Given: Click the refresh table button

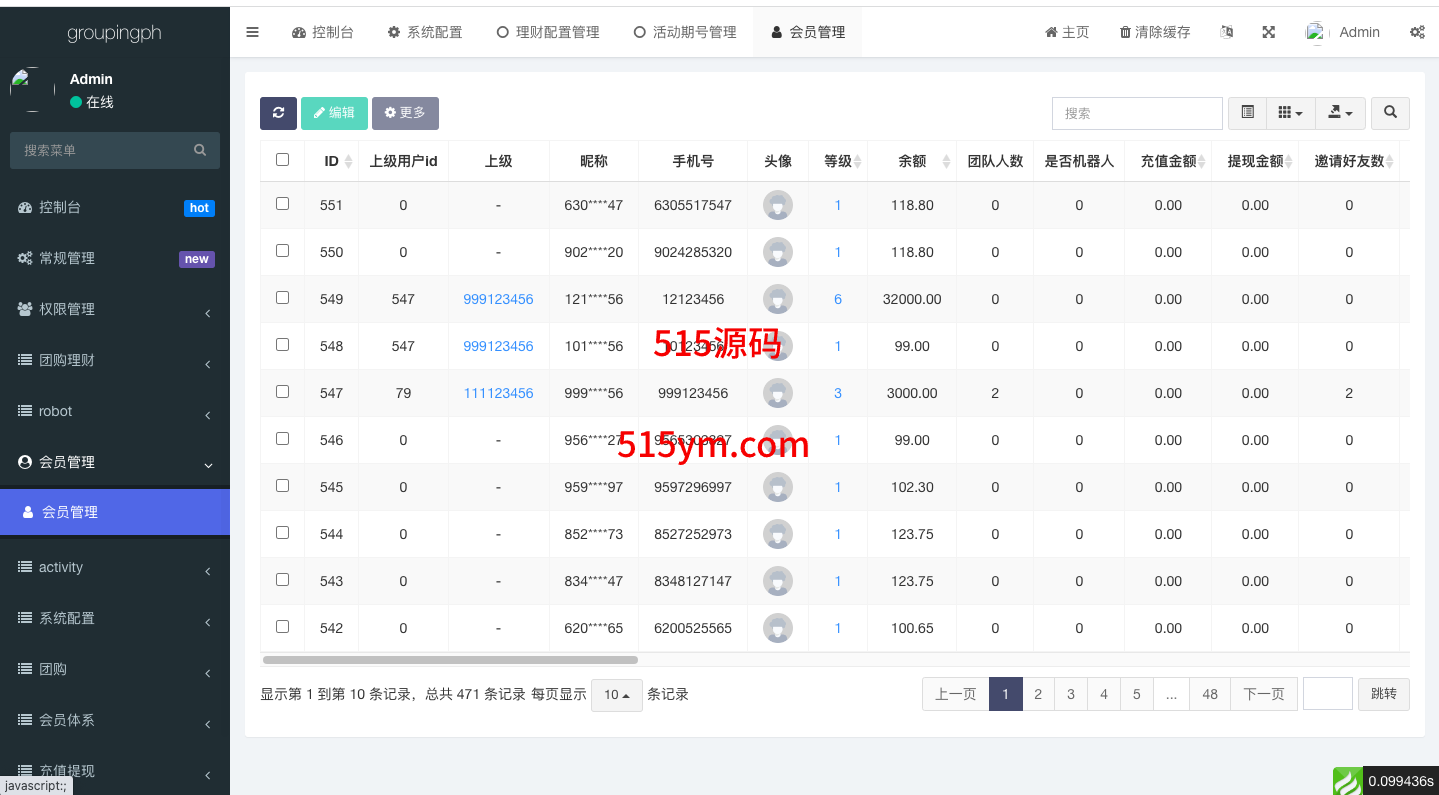Looking at the screenshot, I should pos(278,113).
